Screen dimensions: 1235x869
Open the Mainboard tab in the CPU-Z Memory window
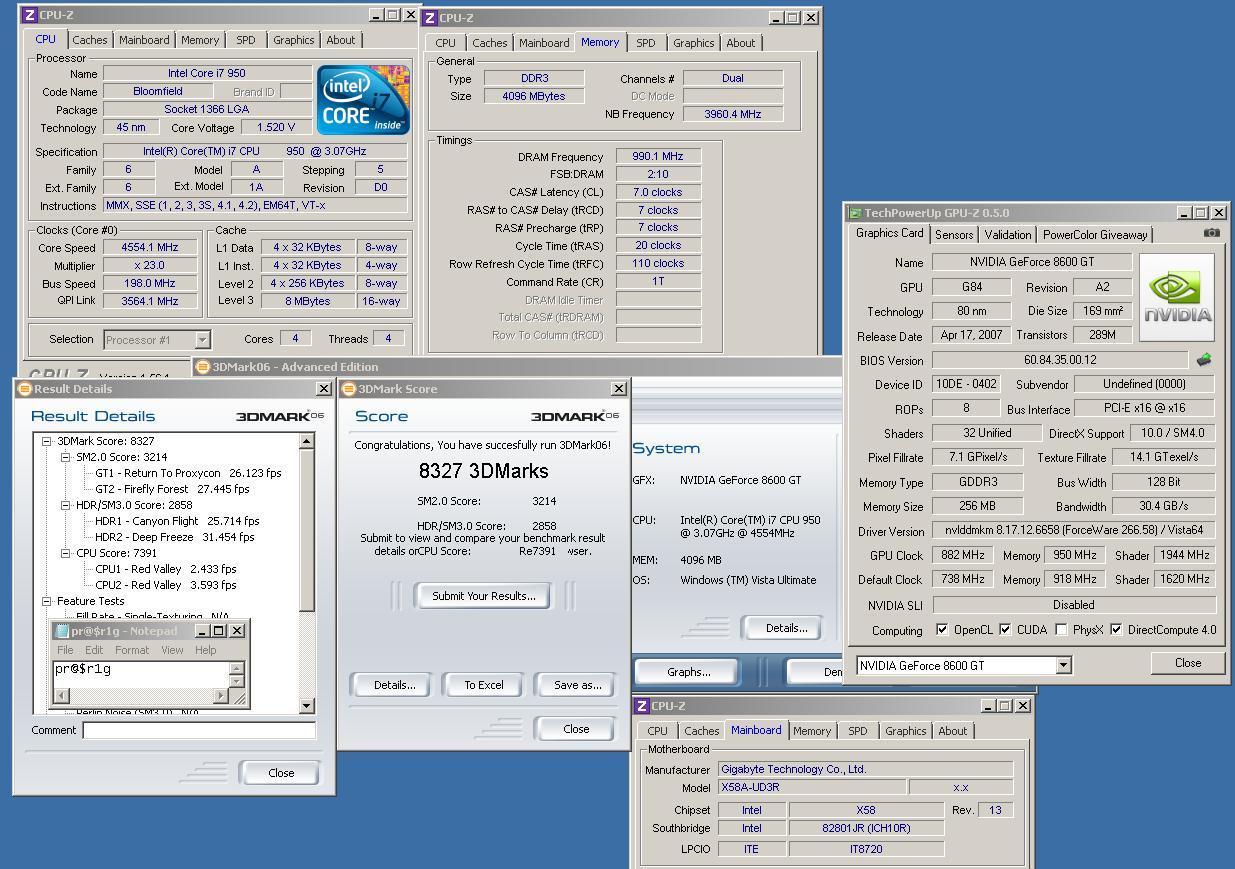tap(544, 43)
